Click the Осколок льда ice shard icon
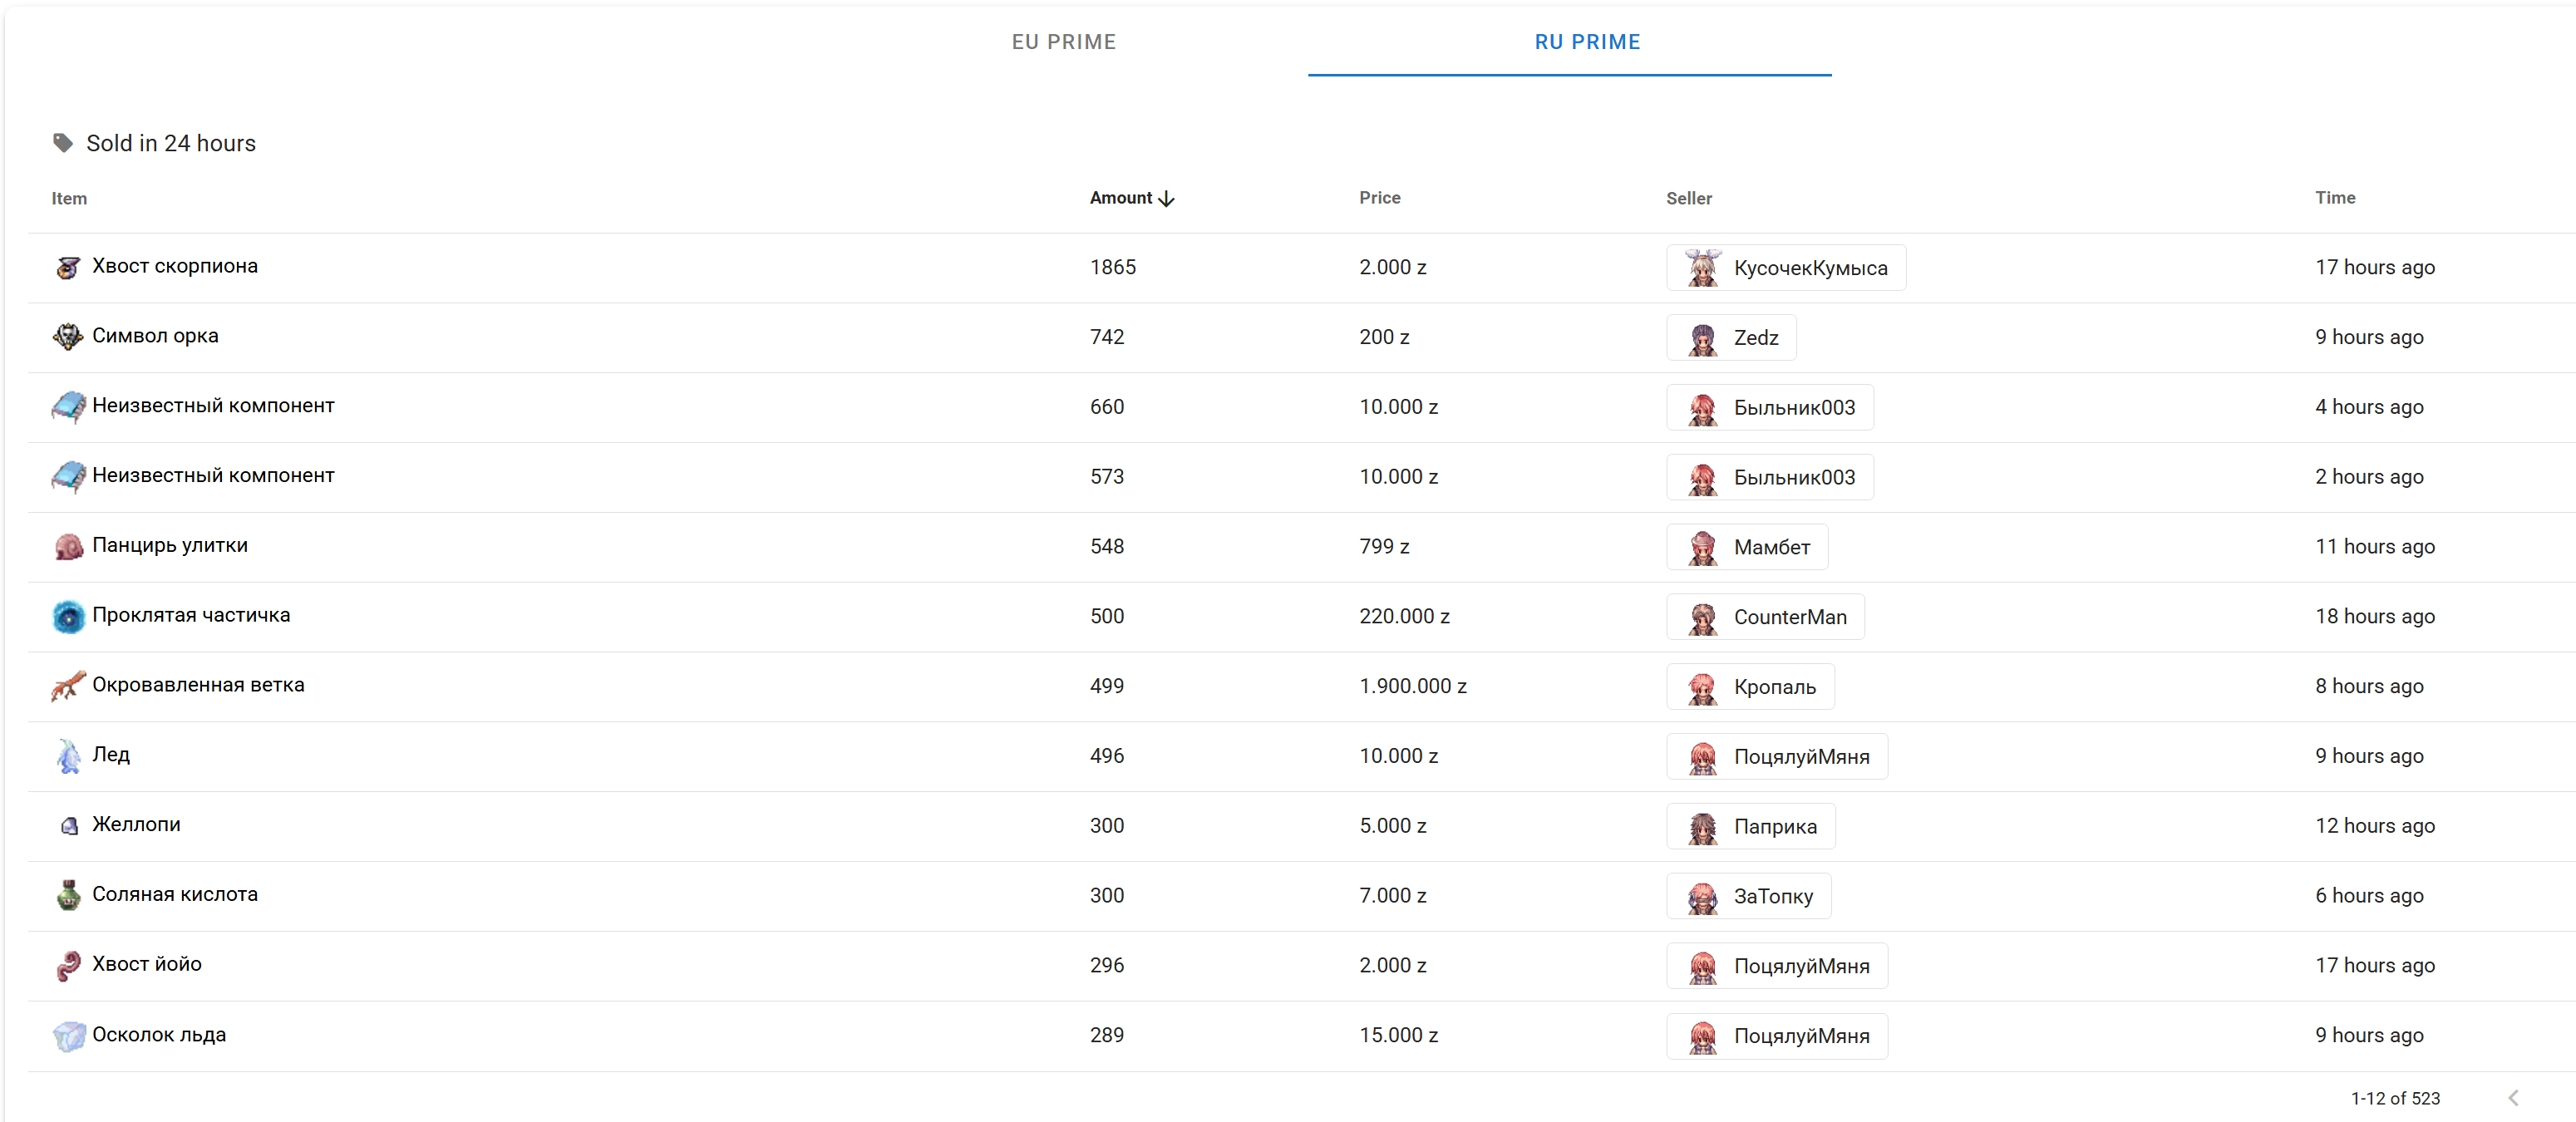 68,1035
